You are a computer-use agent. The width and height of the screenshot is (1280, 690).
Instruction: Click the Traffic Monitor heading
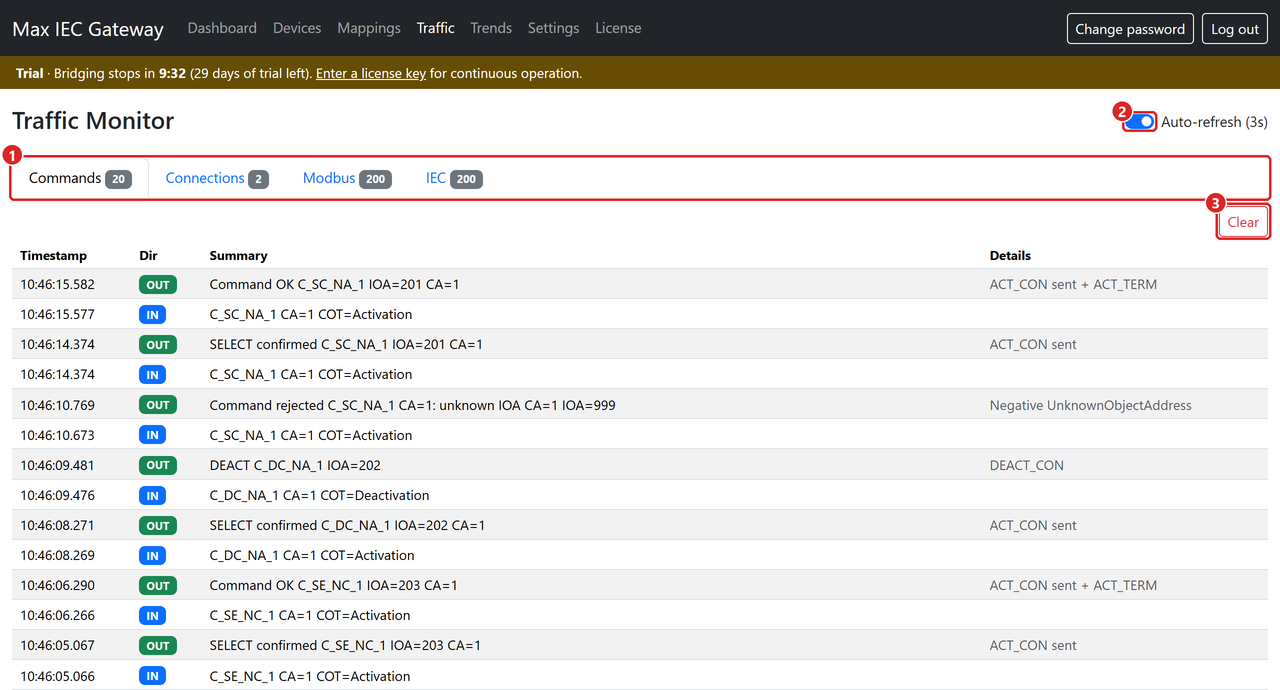point(93,121)
